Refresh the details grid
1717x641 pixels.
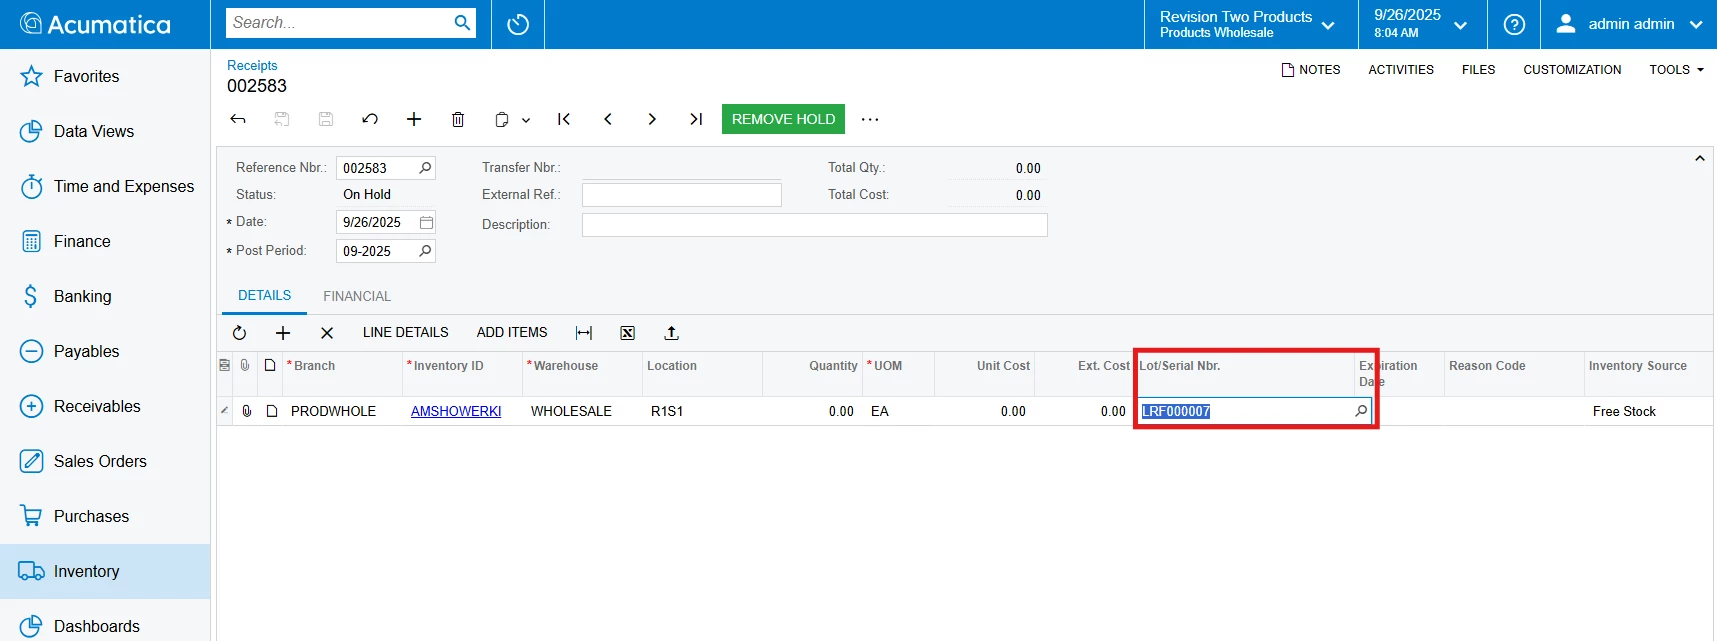239,333
